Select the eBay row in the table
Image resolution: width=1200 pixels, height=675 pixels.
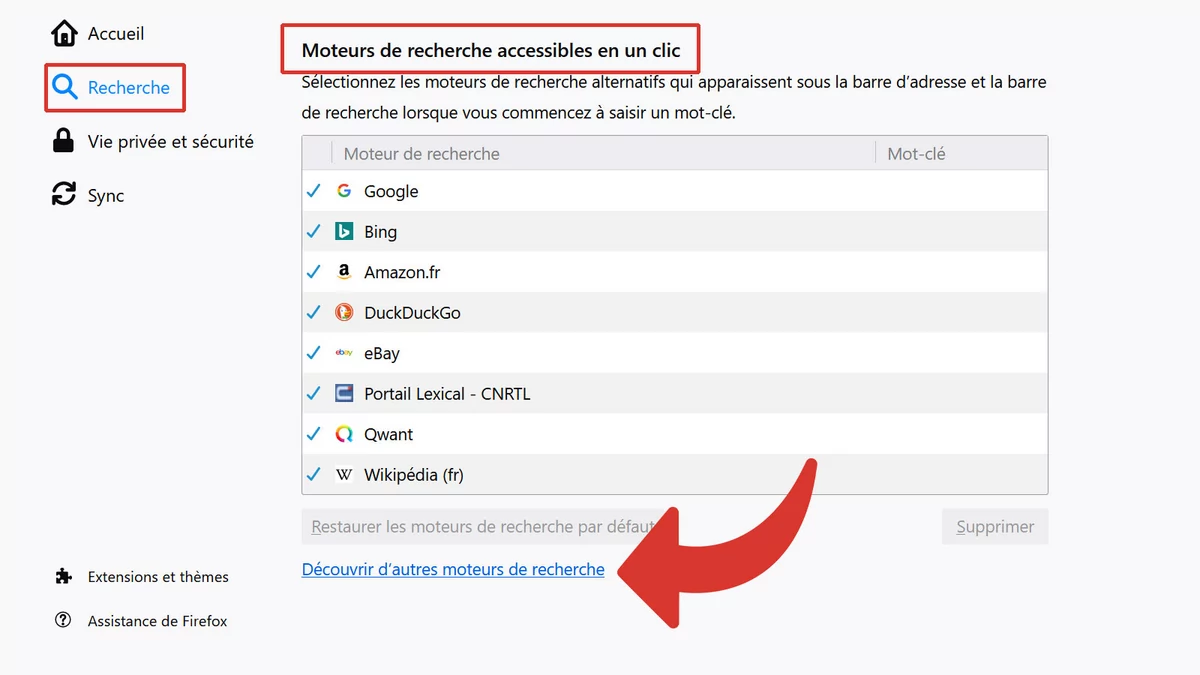pos(600,353)
